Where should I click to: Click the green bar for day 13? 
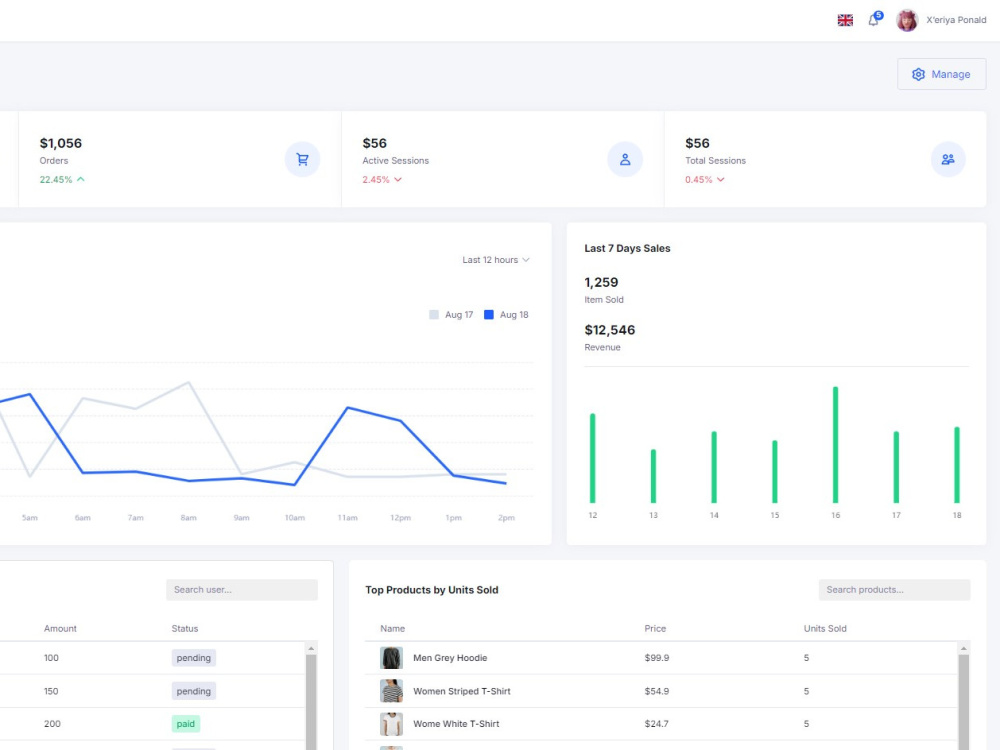[x=653, y=476]
